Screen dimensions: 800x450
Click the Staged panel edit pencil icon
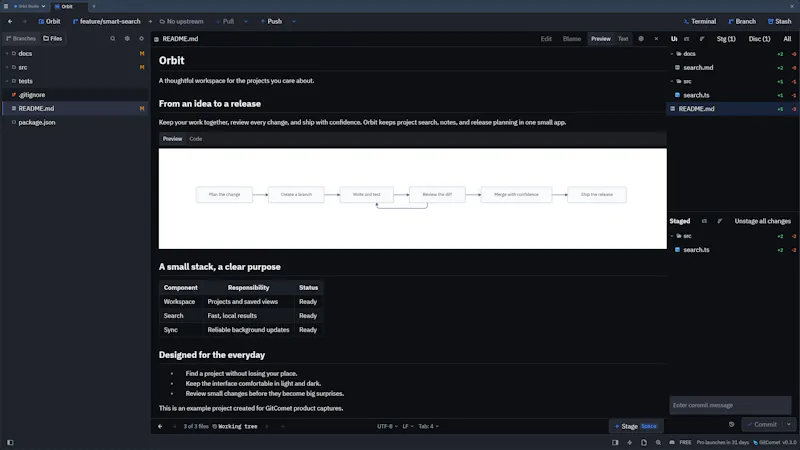click(719, 221)
